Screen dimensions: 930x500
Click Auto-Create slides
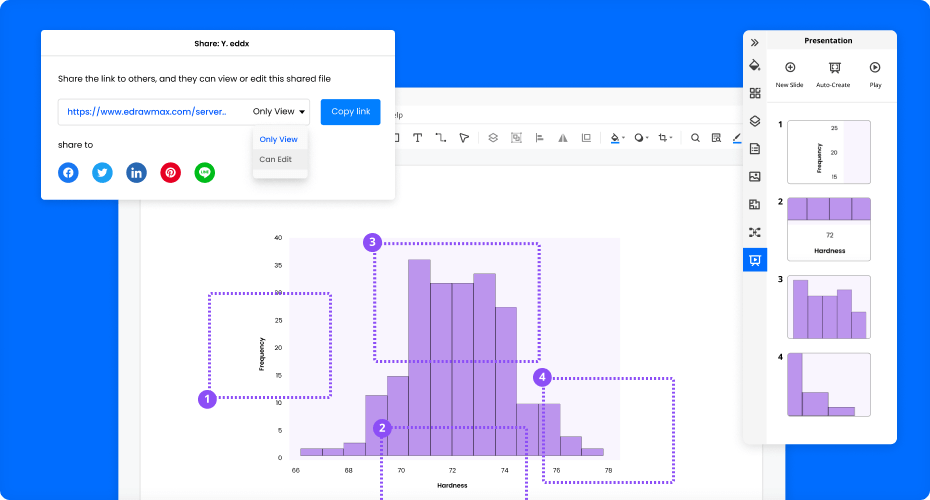coord(833,74)
